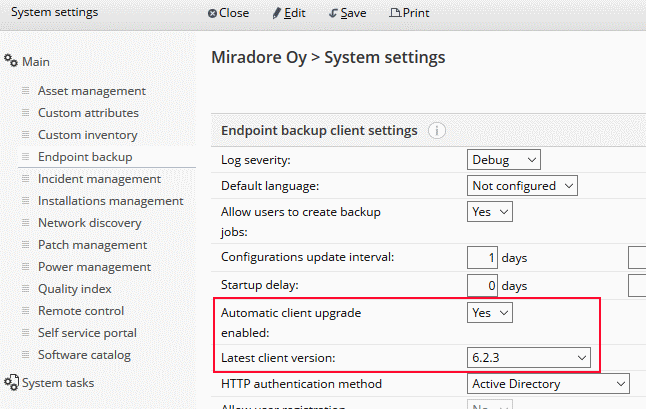646x409 pixels.
Task: Click the list icon beside Patch management
Action: [x=26, y=245]
